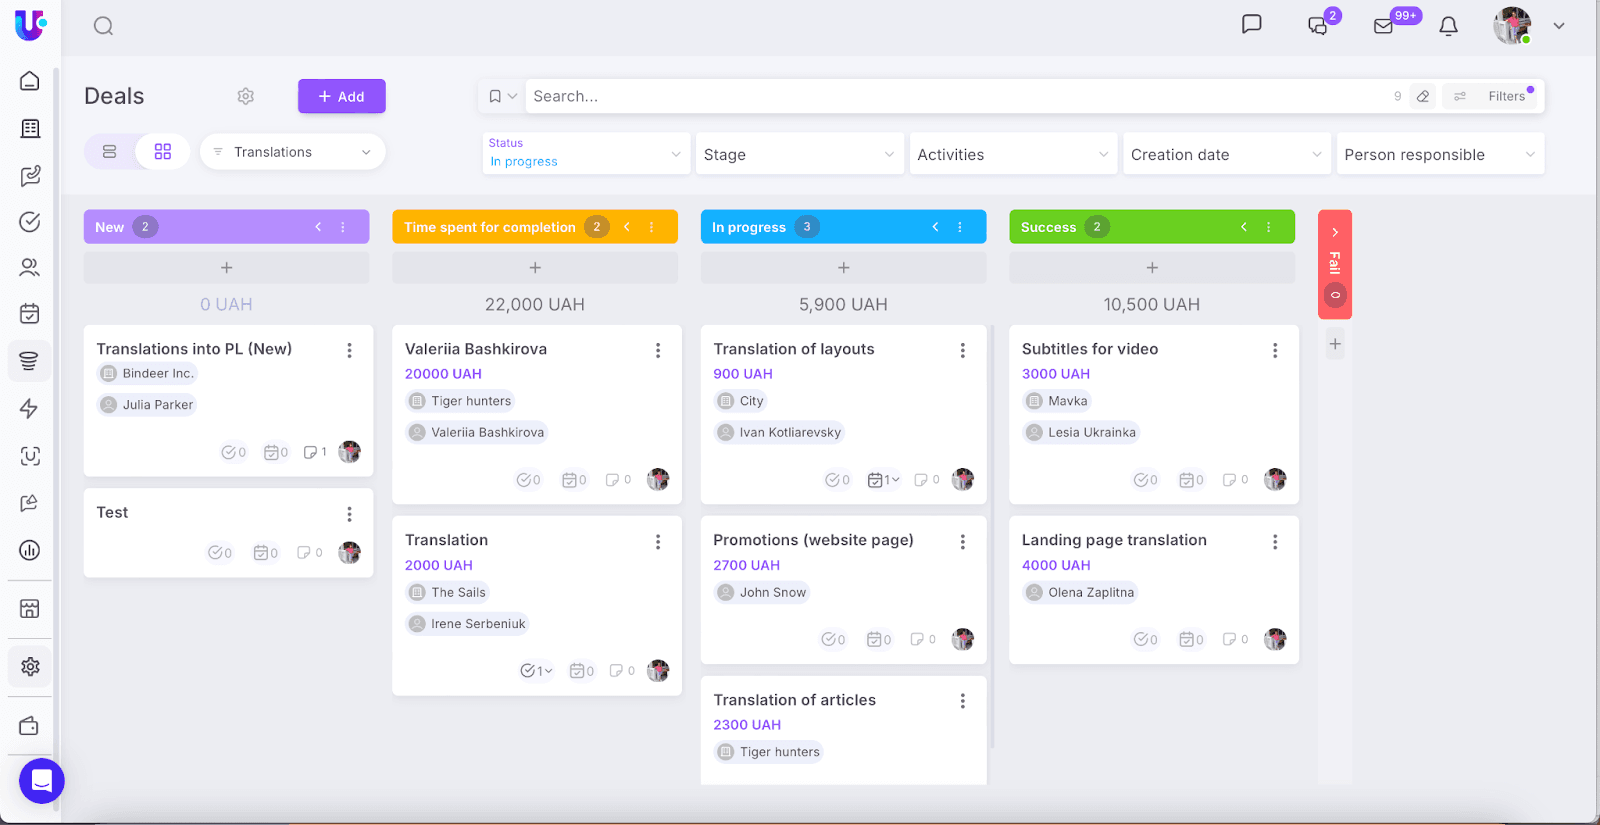Click the Deals settings gear icon

click(x=245, y=96)
